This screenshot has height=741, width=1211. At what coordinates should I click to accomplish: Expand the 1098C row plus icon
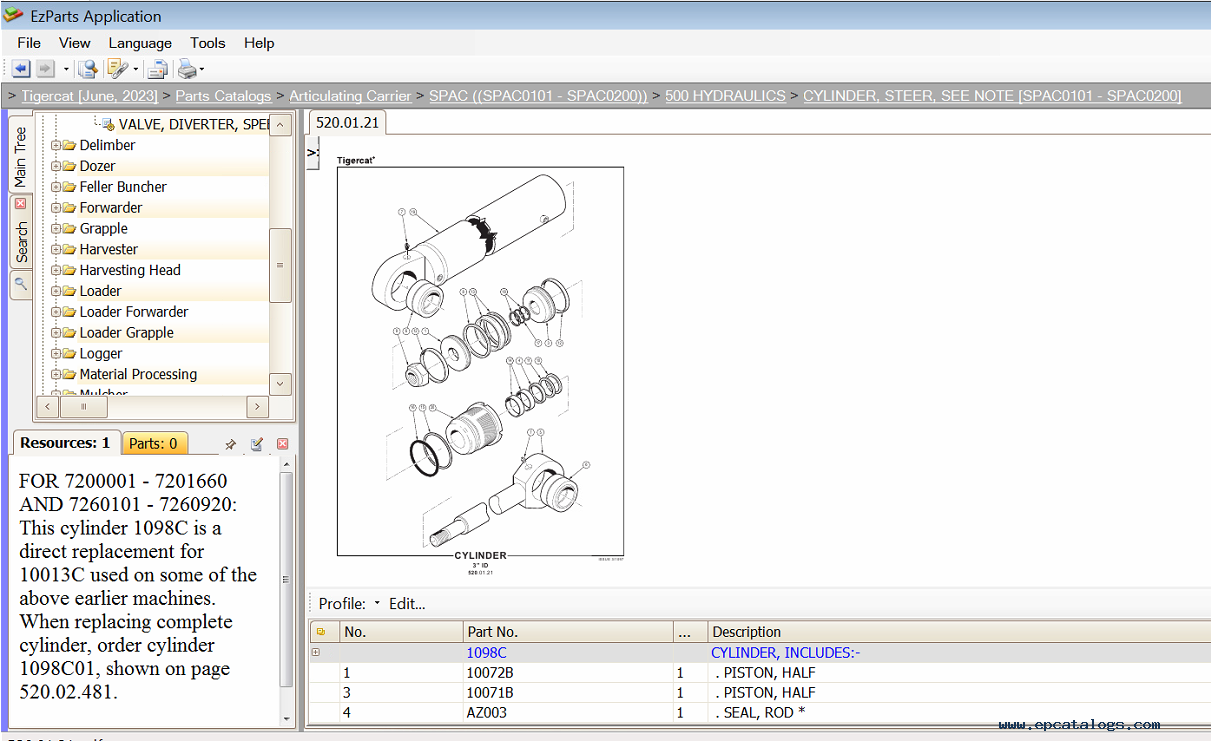pyautogui.click(x=316, y=653)
